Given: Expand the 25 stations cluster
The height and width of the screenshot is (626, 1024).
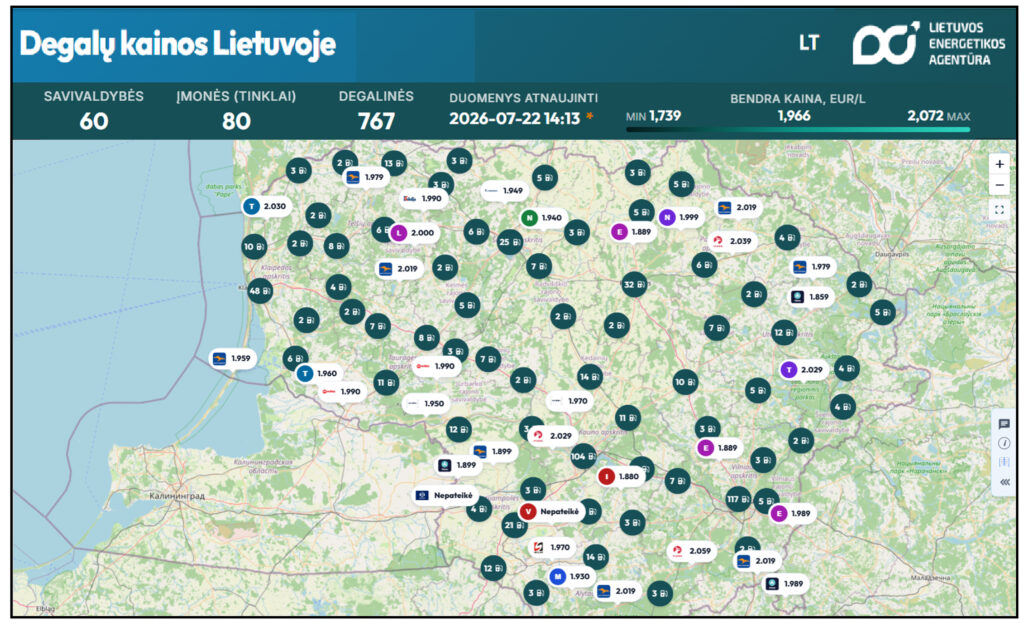Looking at the screenshot, I should click(510, 242).
